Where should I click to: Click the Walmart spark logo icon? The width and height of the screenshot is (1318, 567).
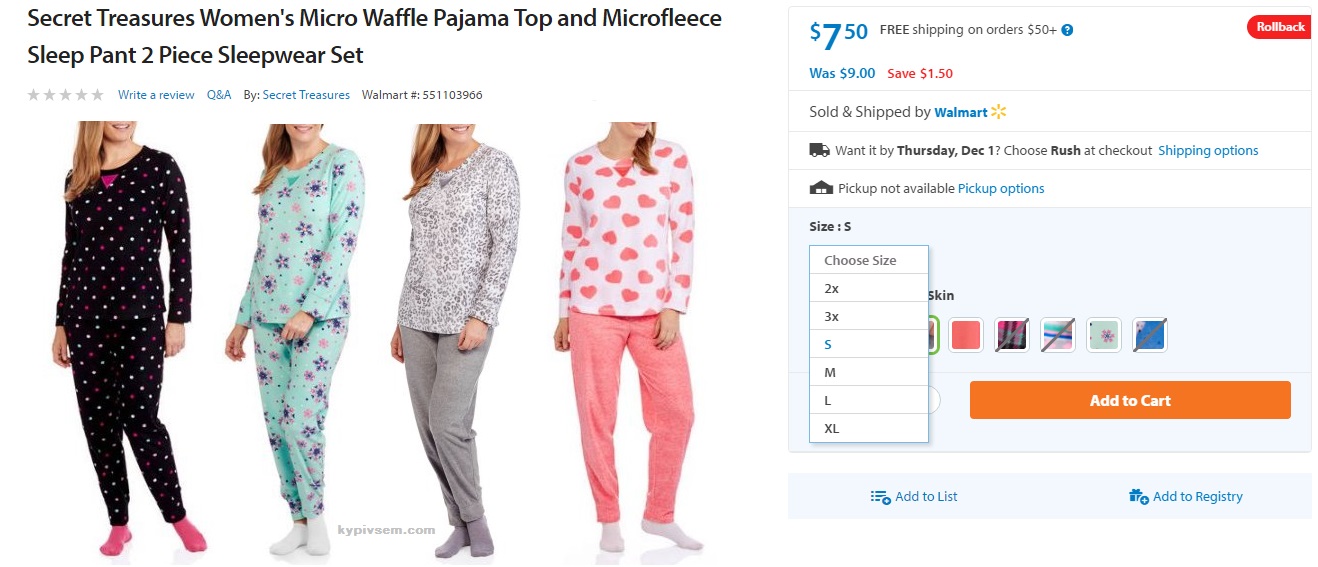pos(999,112)
